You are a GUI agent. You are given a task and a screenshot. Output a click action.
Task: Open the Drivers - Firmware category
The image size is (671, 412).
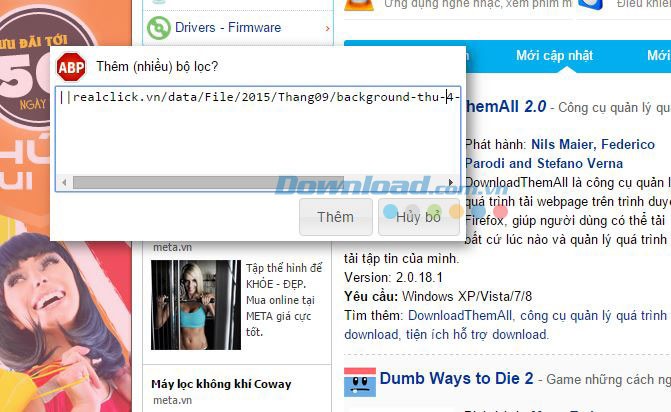[x=228, y=28]
